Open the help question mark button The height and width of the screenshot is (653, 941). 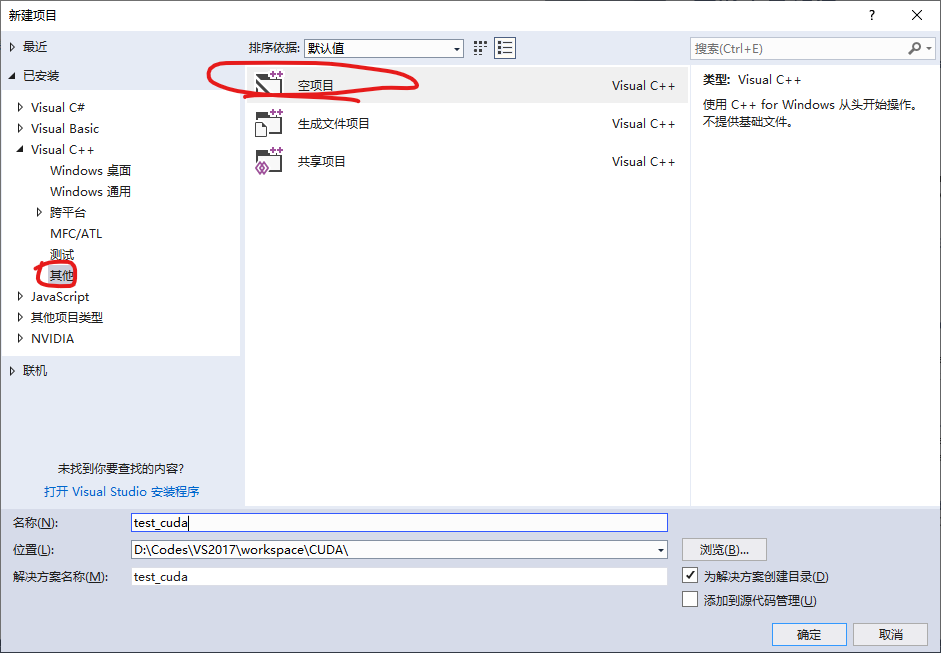pyautogui.click(x=872, y=16)
